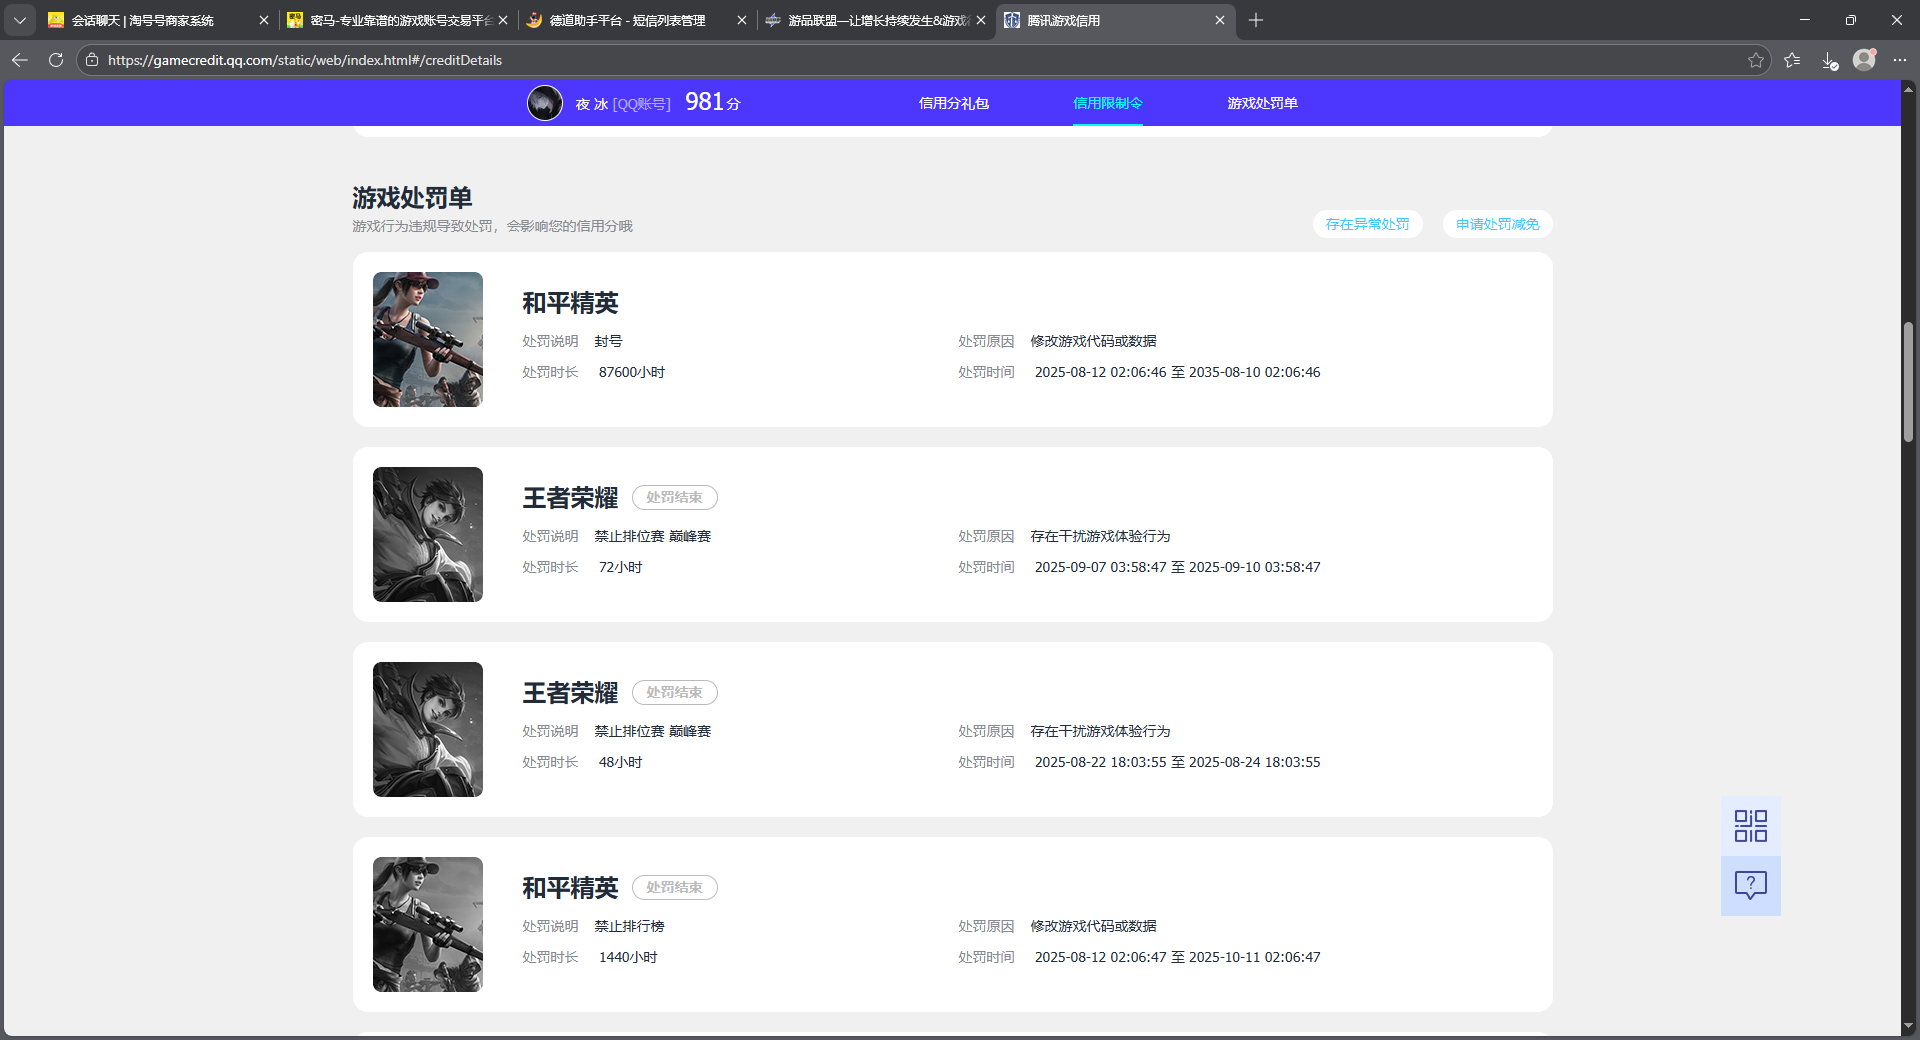Refresh the current page
1920x1040 pixels.
tap(56, 60)
